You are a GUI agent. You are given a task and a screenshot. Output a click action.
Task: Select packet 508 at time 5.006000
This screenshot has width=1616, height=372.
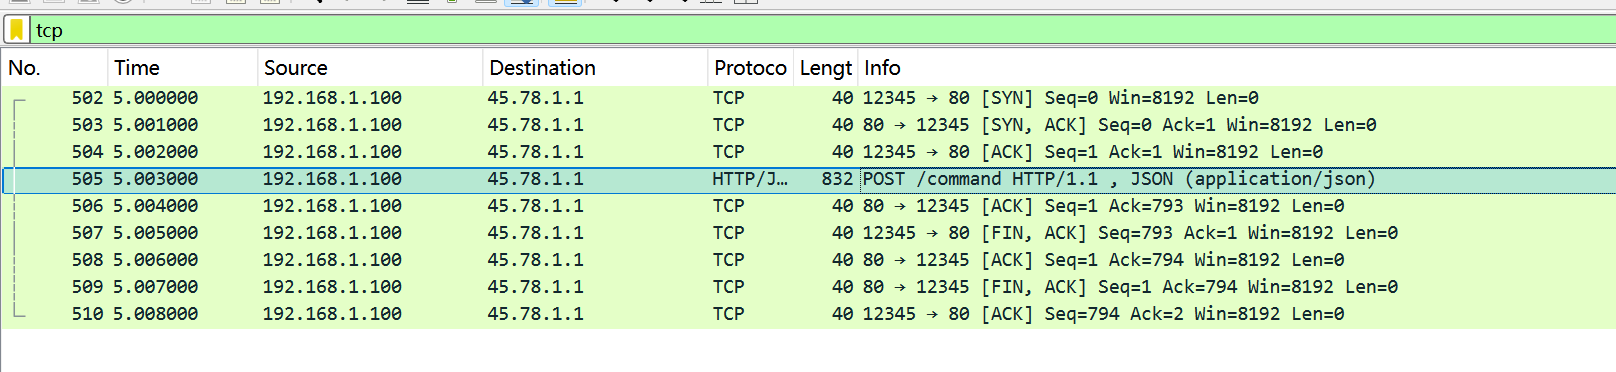808,260
